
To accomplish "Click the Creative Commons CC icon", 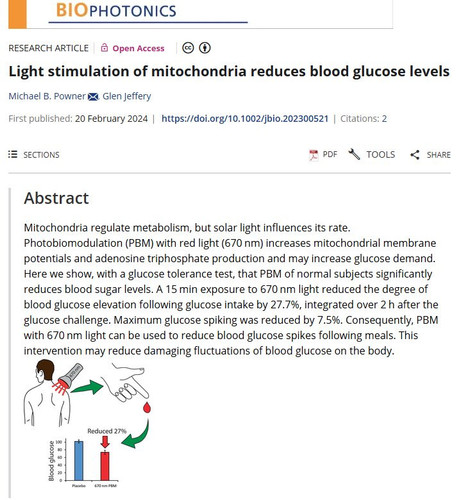I will click(188, 48).
